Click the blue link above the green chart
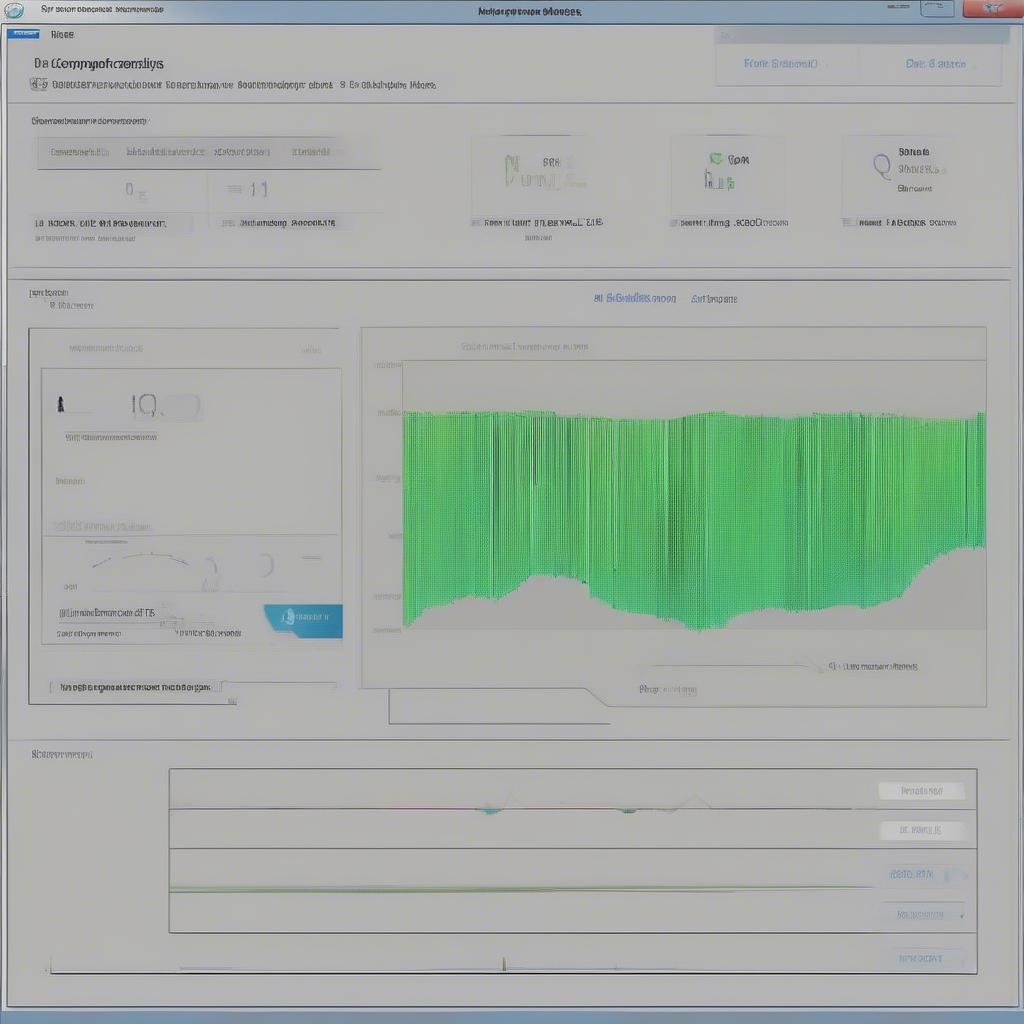Viewport: 1024px width, 1024px height. pyautogui.click(x=634, y=298)
